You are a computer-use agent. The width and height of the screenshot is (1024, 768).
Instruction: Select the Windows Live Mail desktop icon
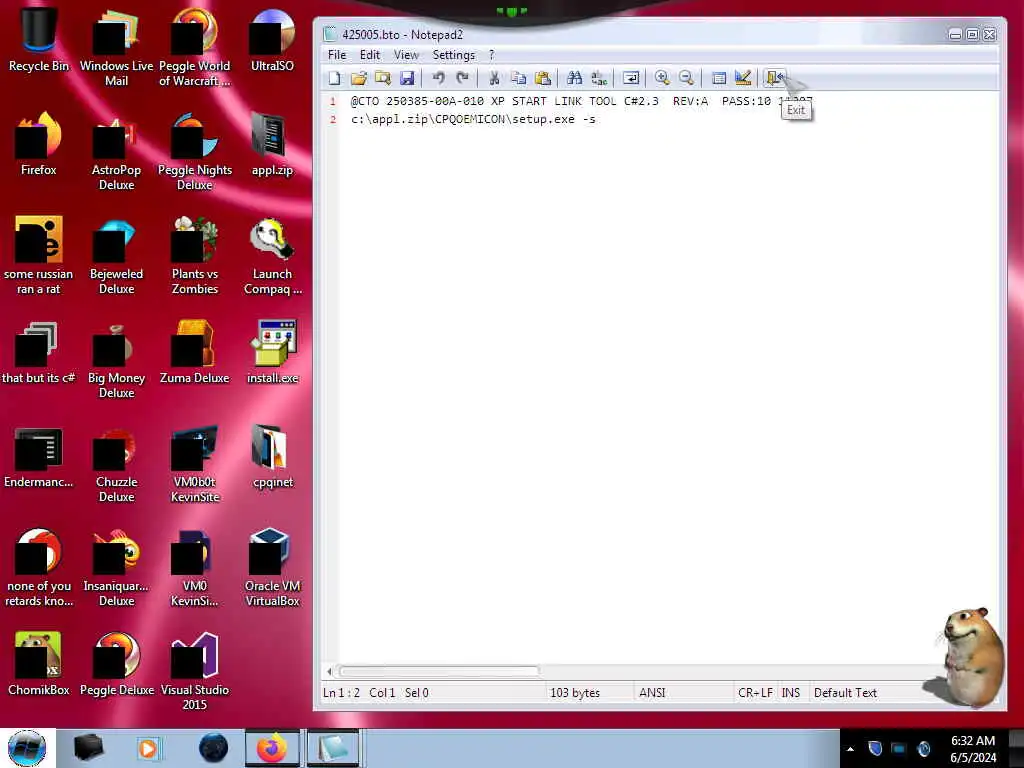point(116,46)
